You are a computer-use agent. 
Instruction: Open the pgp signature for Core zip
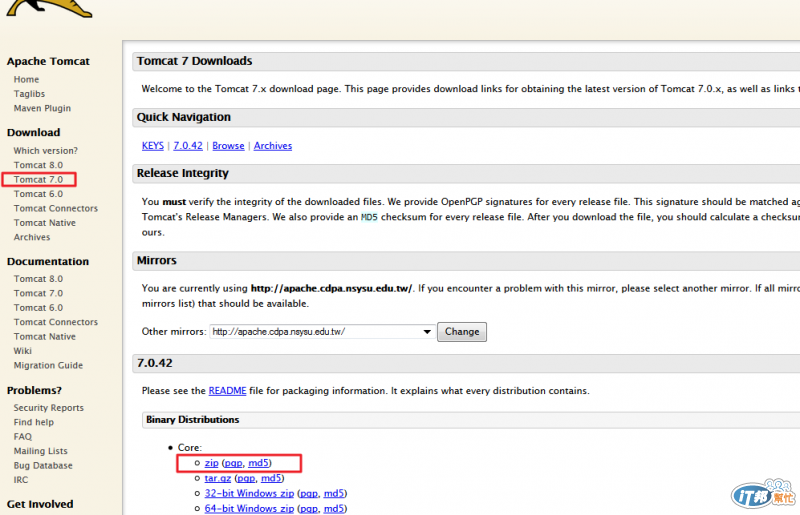tap(233, 463)
